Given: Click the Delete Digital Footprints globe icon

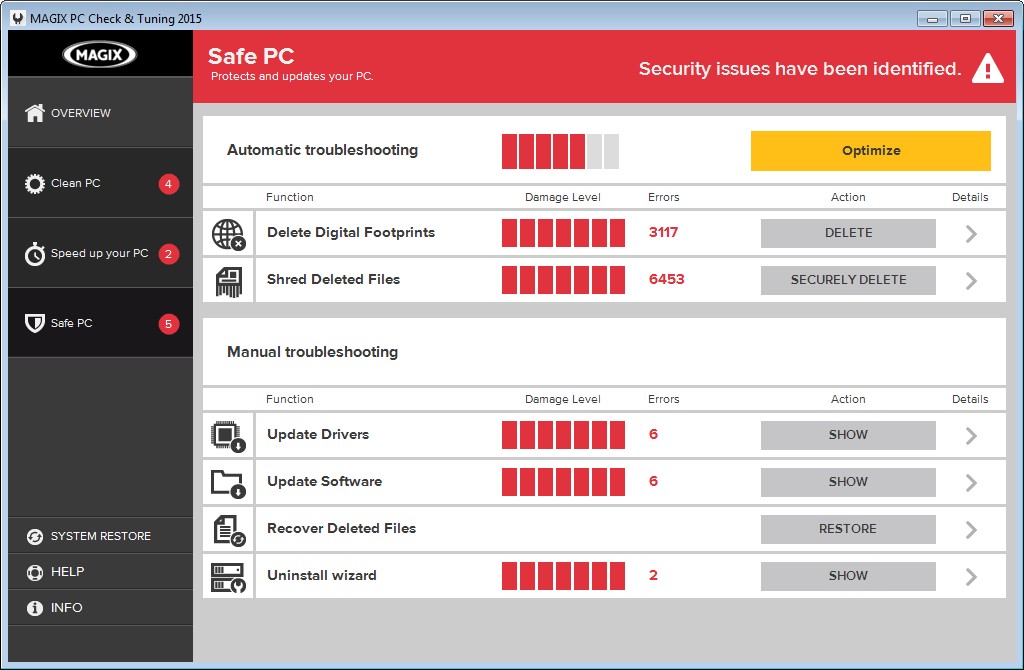Looking at the screenshot, I should [x=228, y=234].
